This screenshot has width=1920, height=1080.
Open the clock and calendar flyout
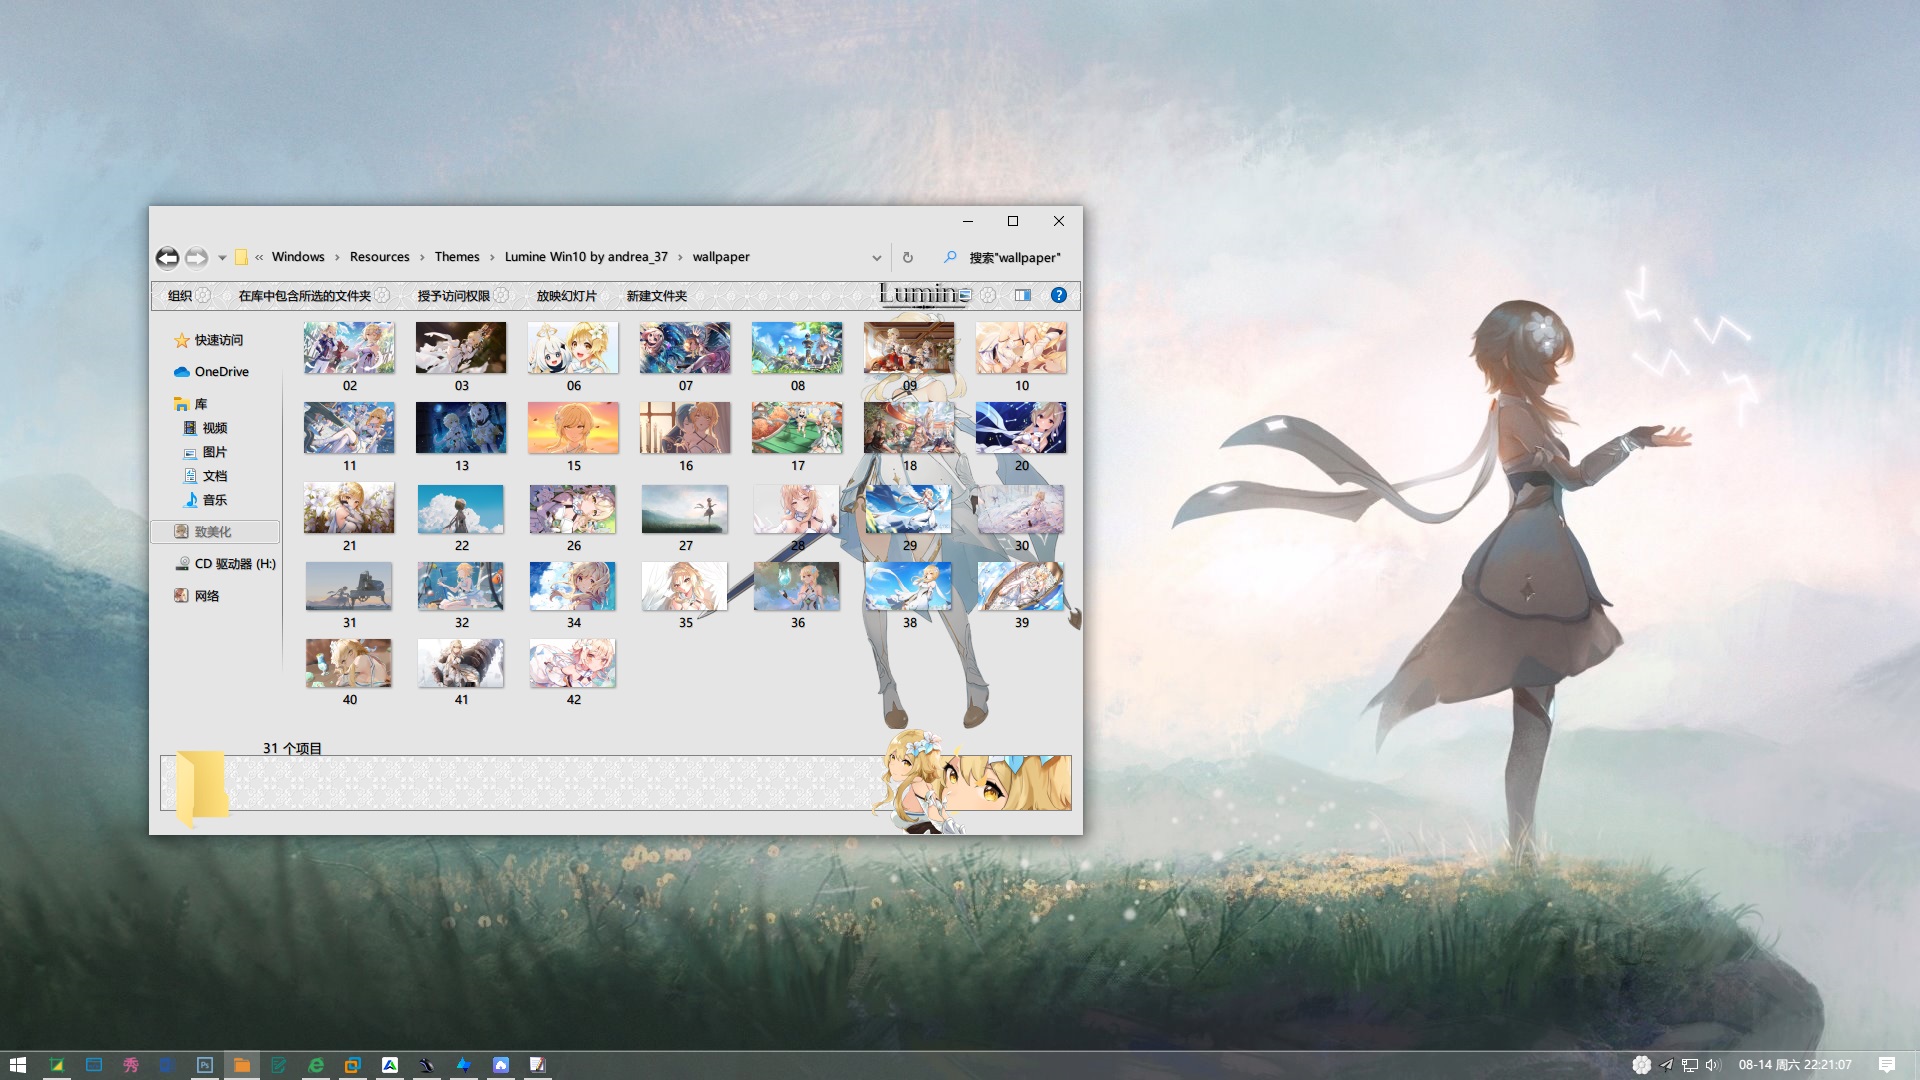pos(1795,1065)
